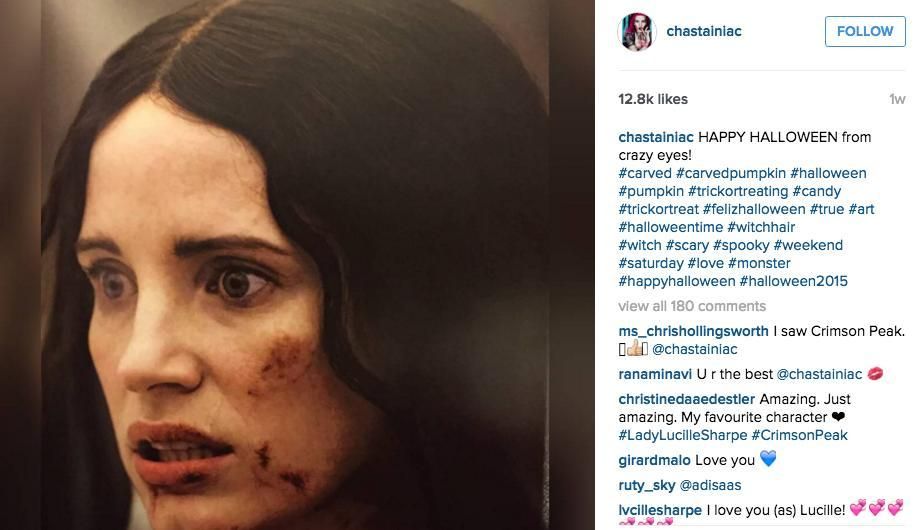View the 12.8k likes list
914x530 pixels.
(x=653, y=99)
